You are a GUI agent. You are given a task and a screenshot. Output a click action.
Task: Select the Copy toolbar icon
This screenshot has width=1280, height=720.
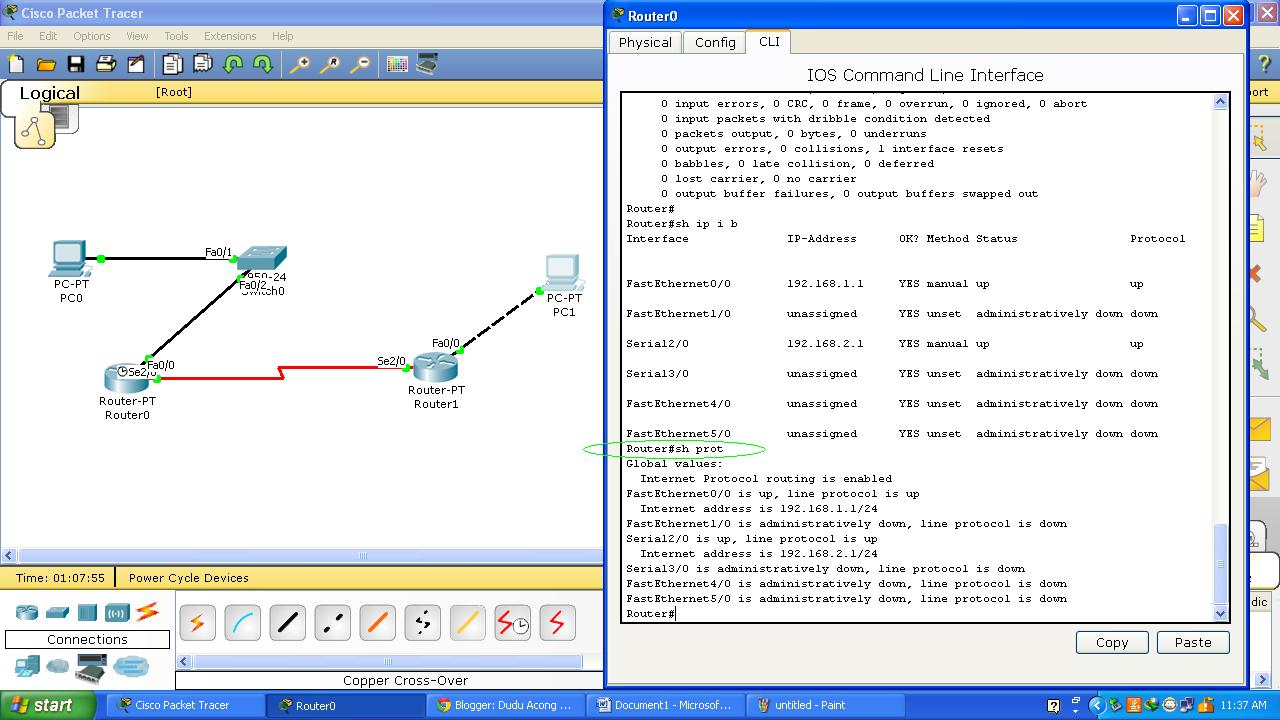[173, 64]
